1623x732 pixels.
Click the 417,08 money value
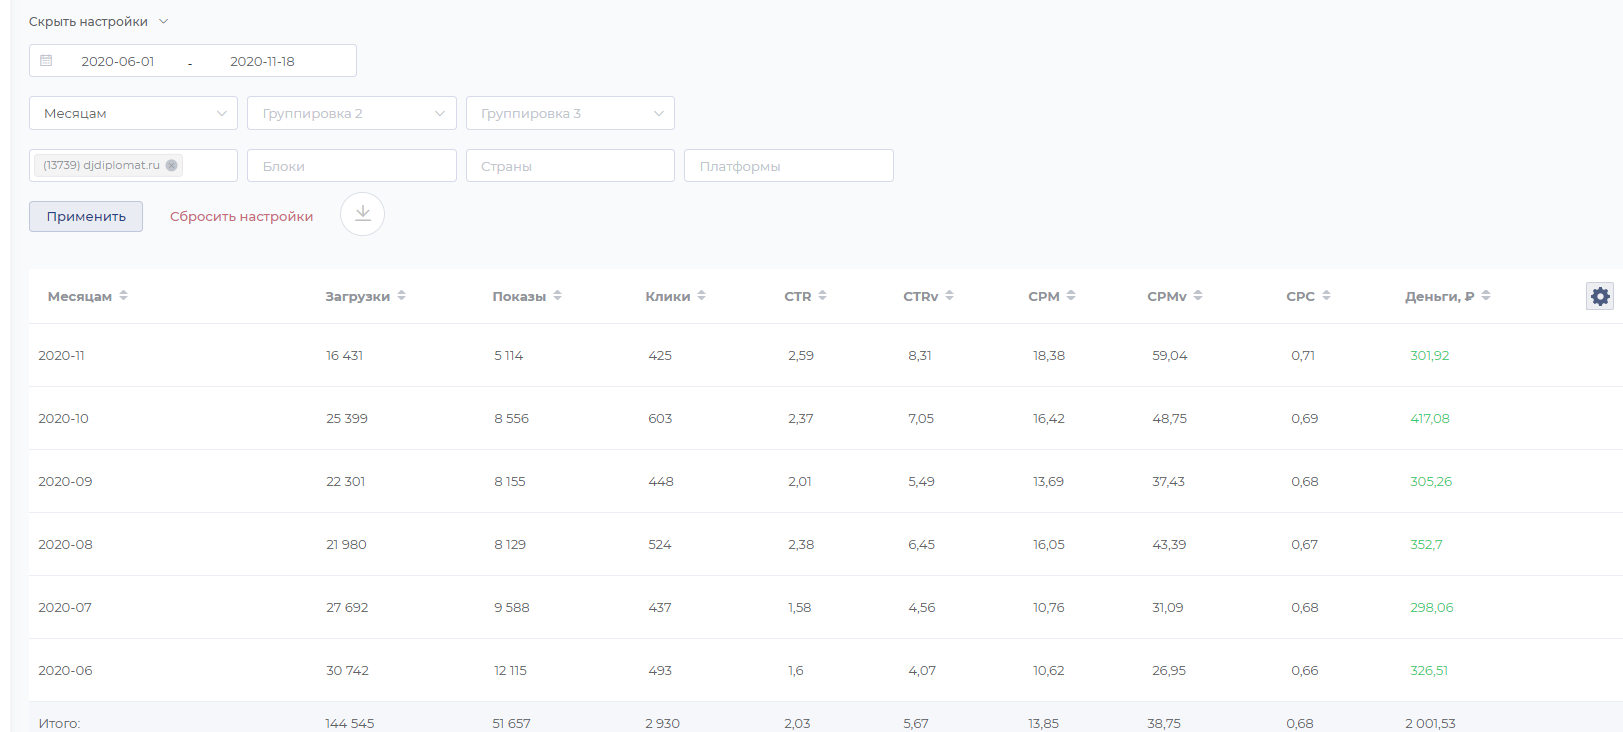(1429, 419)
